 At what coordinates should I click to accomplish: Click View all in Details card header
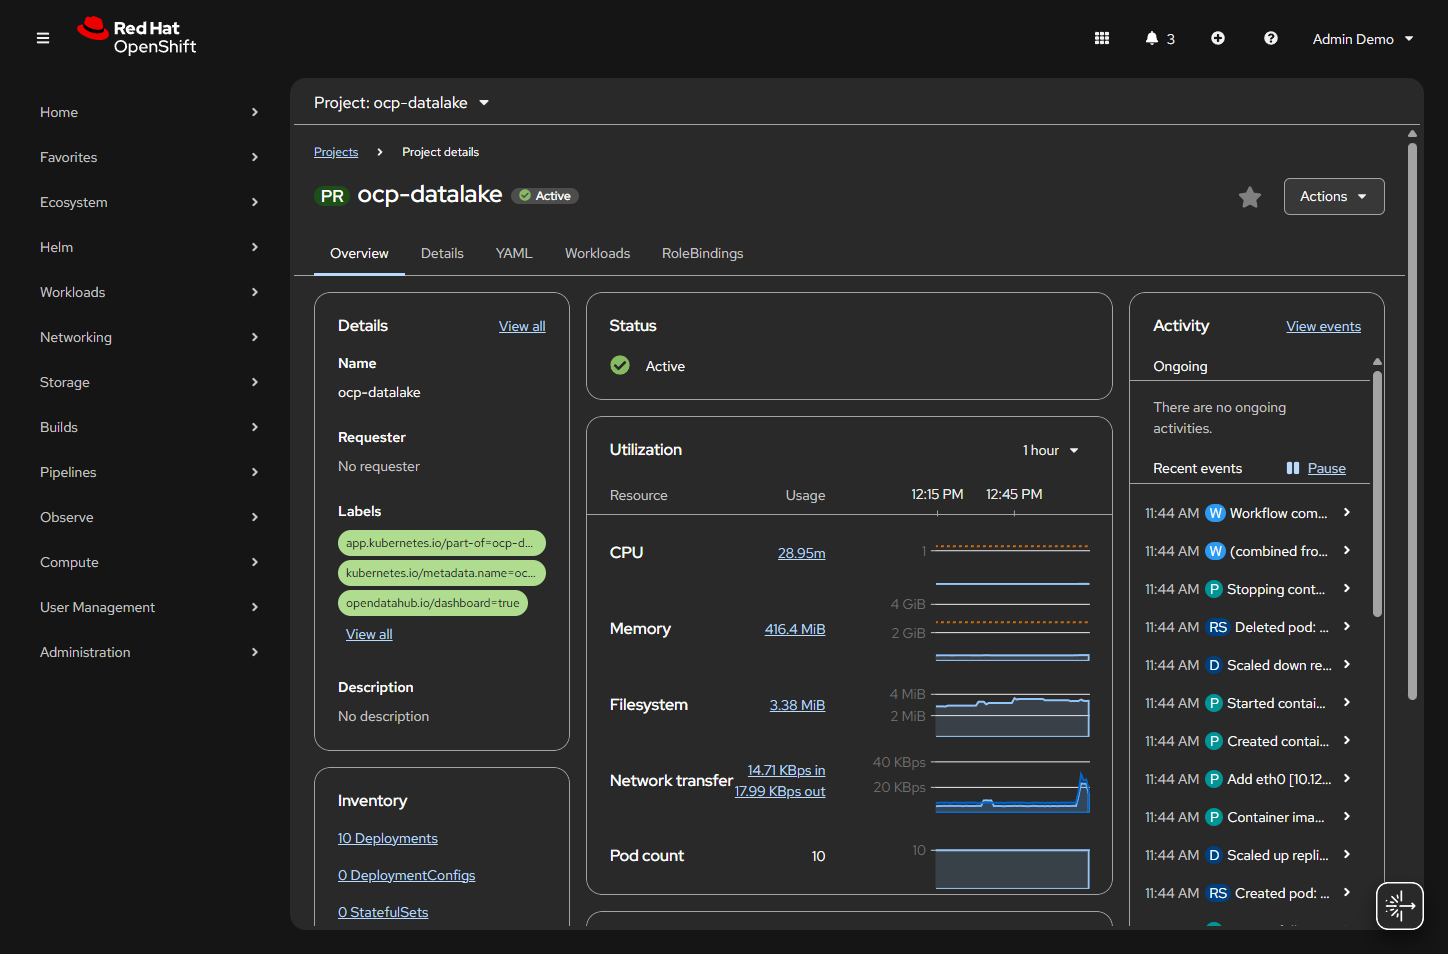pos(522,326)
